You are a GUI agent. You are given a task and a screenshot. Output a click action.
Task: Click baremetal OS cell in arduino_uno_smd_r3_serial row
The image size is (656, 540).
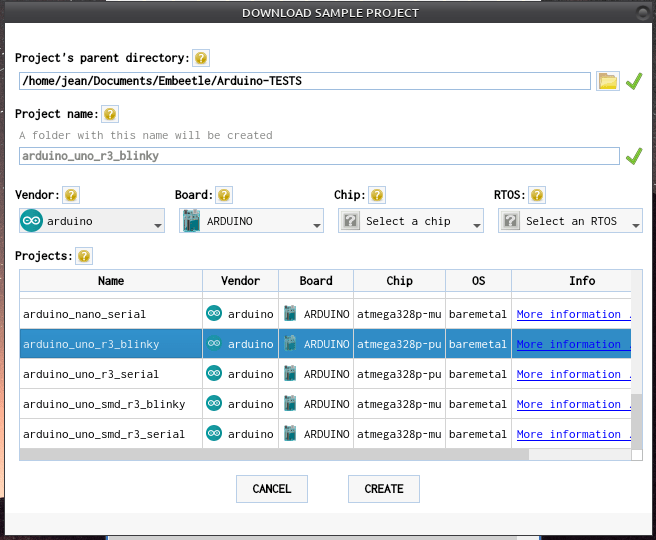(x=479, y=434)
